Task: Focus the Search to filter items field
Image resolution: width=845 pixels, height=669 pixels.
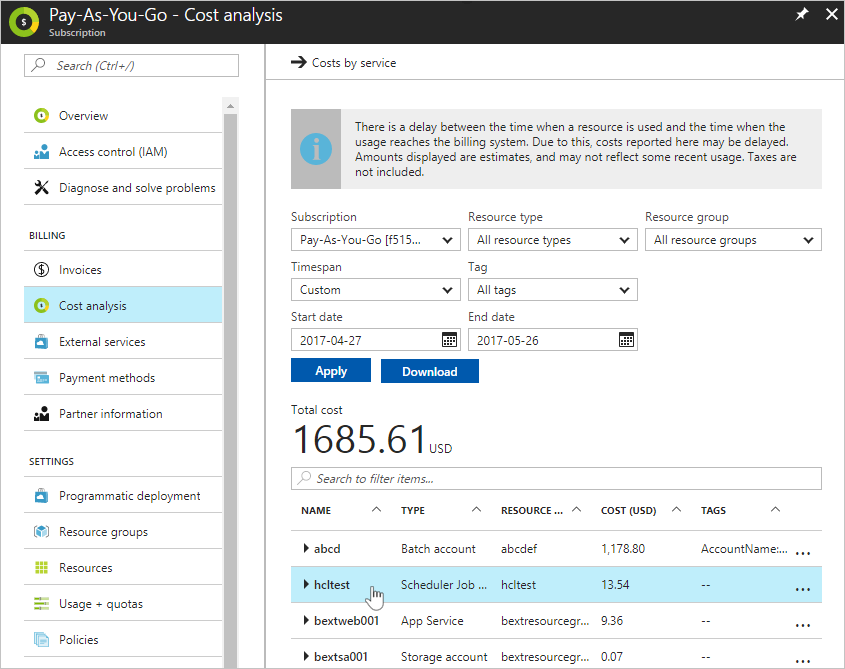Action: [556, 478]
